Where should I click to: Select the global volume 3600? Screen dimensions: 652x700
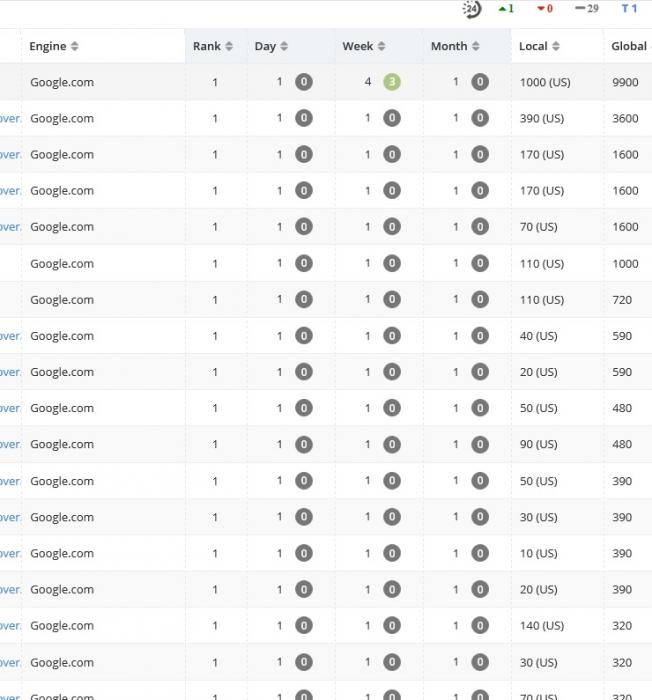[625, 118]
